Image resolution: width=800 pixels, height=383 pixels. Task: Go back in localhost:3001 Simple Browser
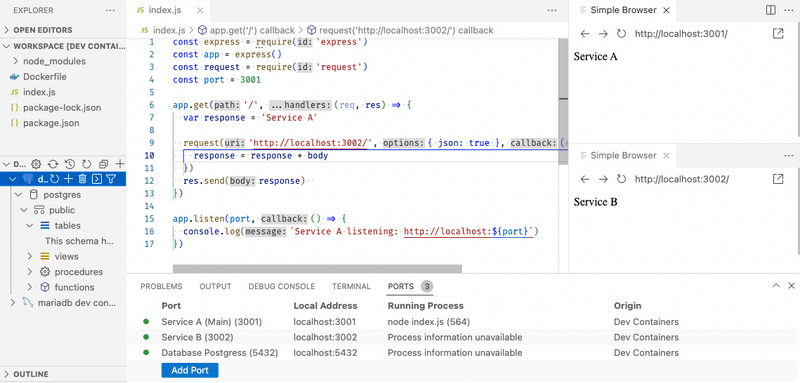[x=585, y=34]
